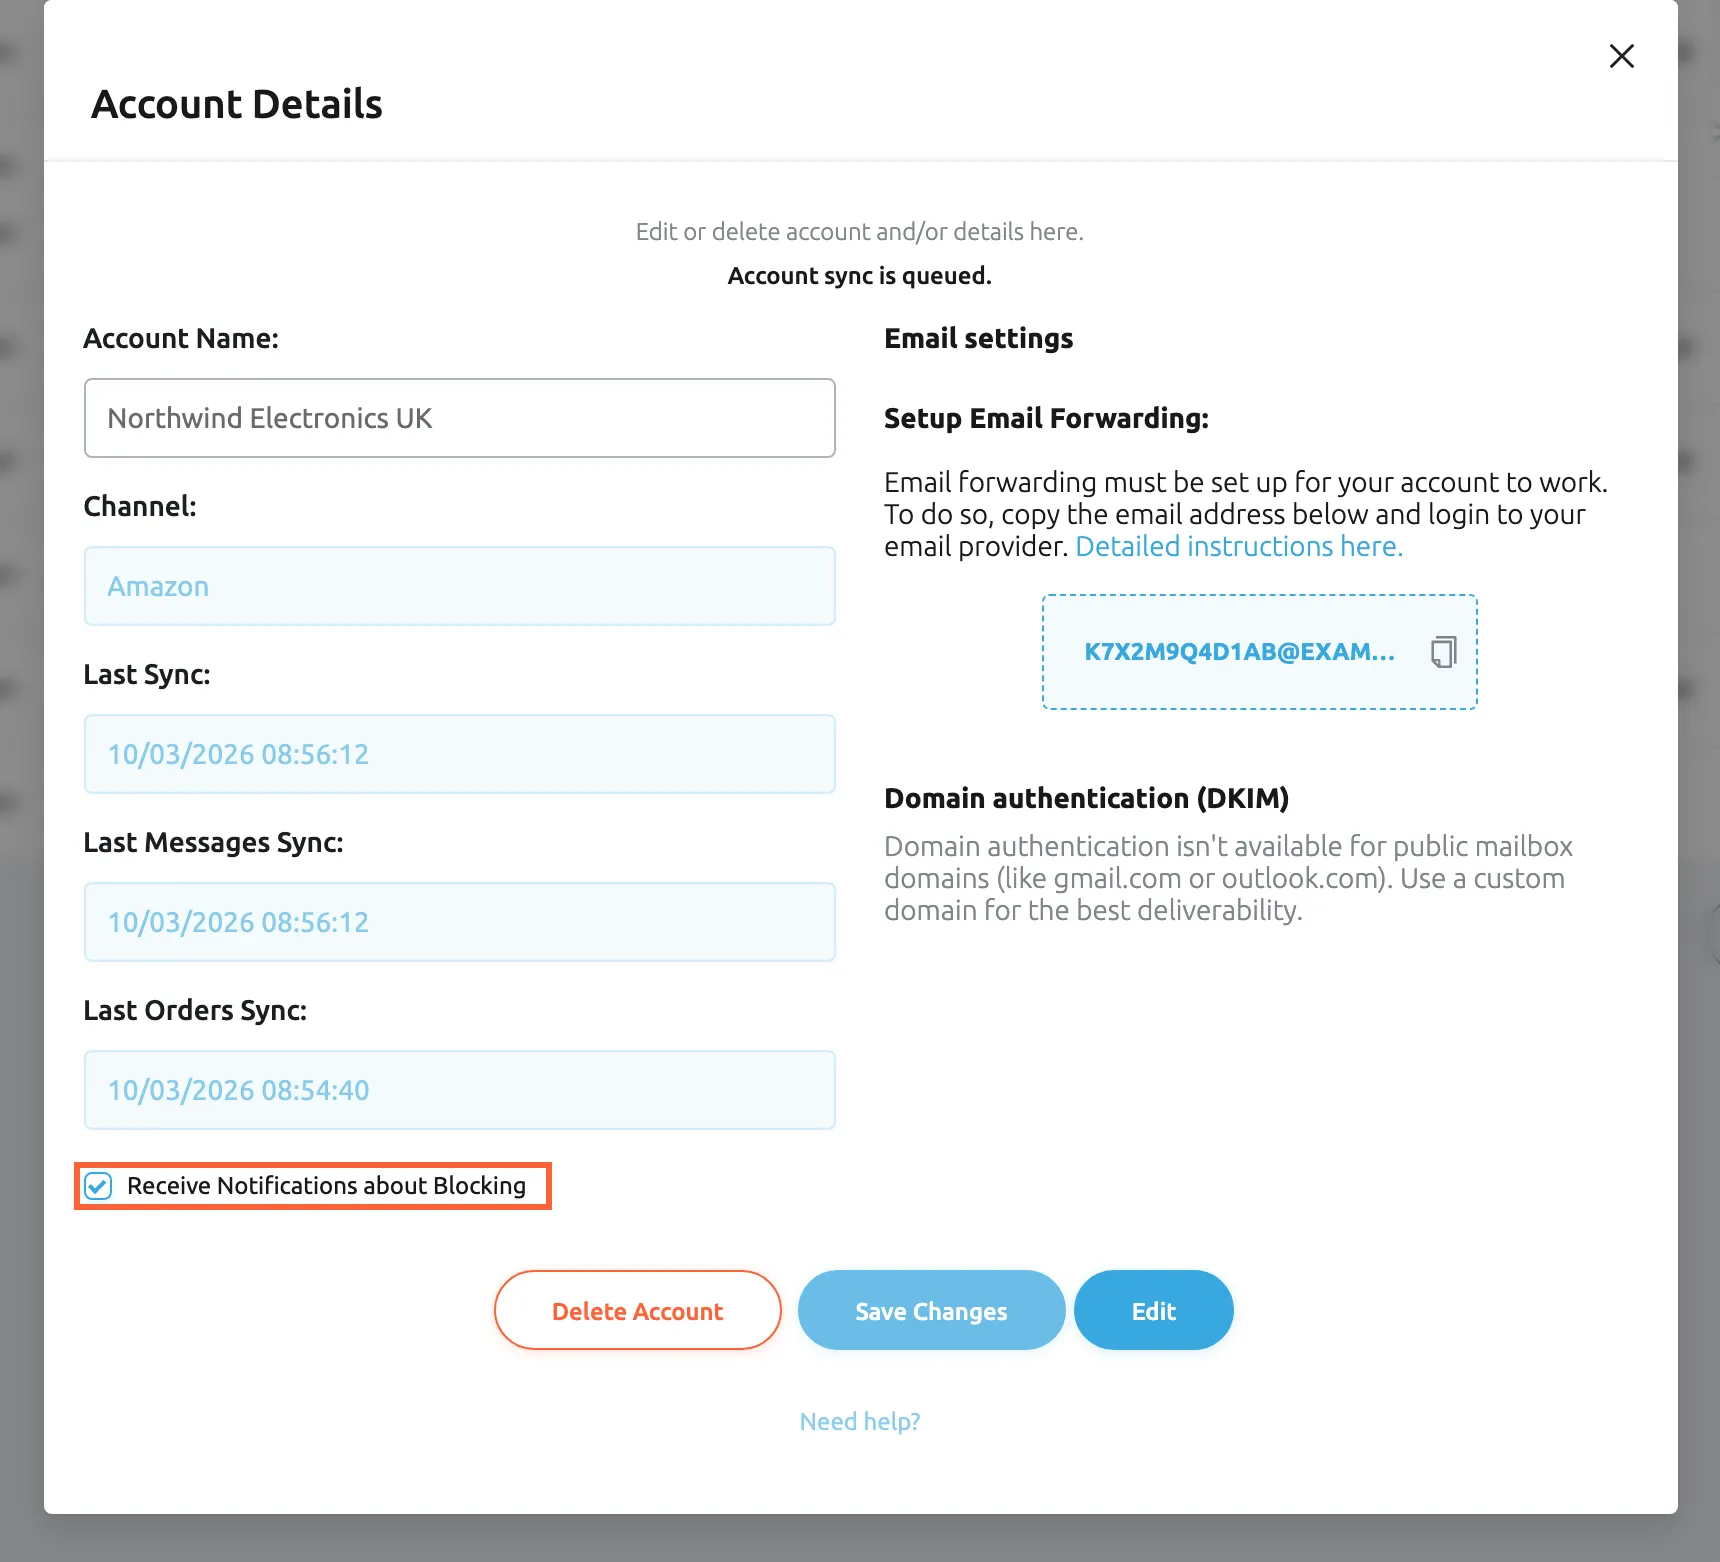This screenshot has width=1720, height=1562.
Task: Click the Account Name input field
Action: pyautogui.click(x=460, y=418)
